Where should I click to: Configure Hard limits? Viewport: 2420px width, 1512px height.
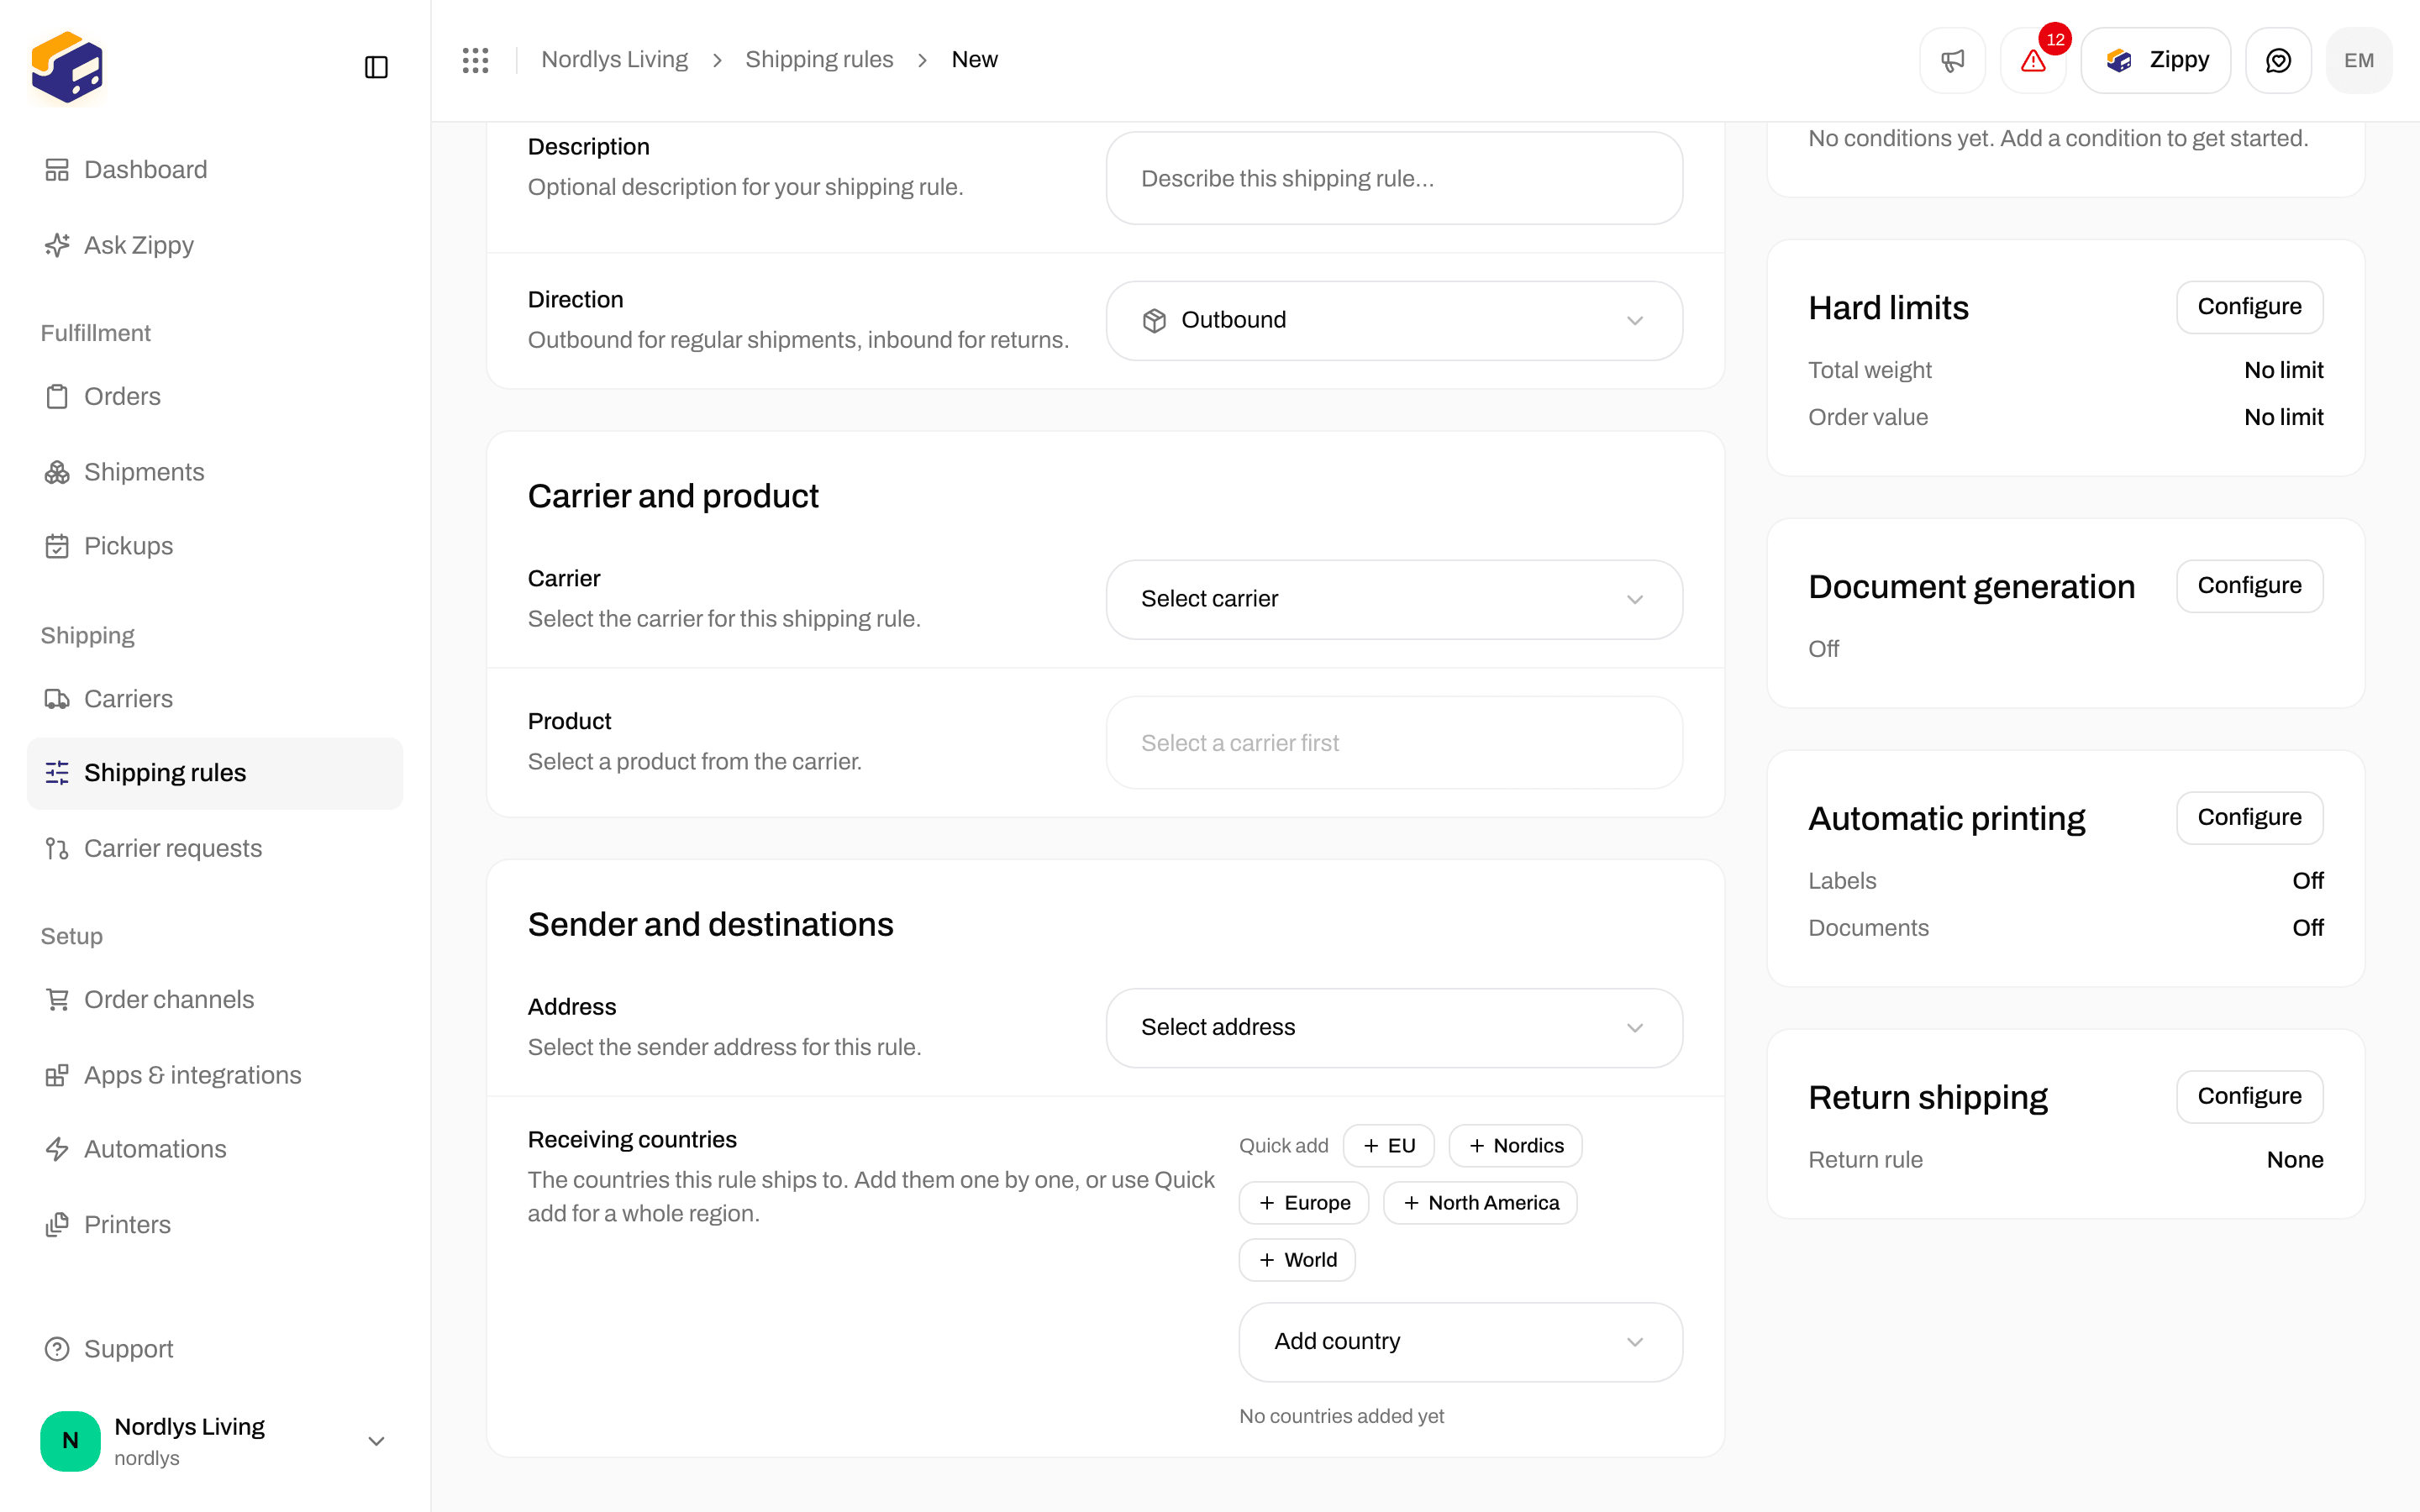click(x=2249, y=307)
